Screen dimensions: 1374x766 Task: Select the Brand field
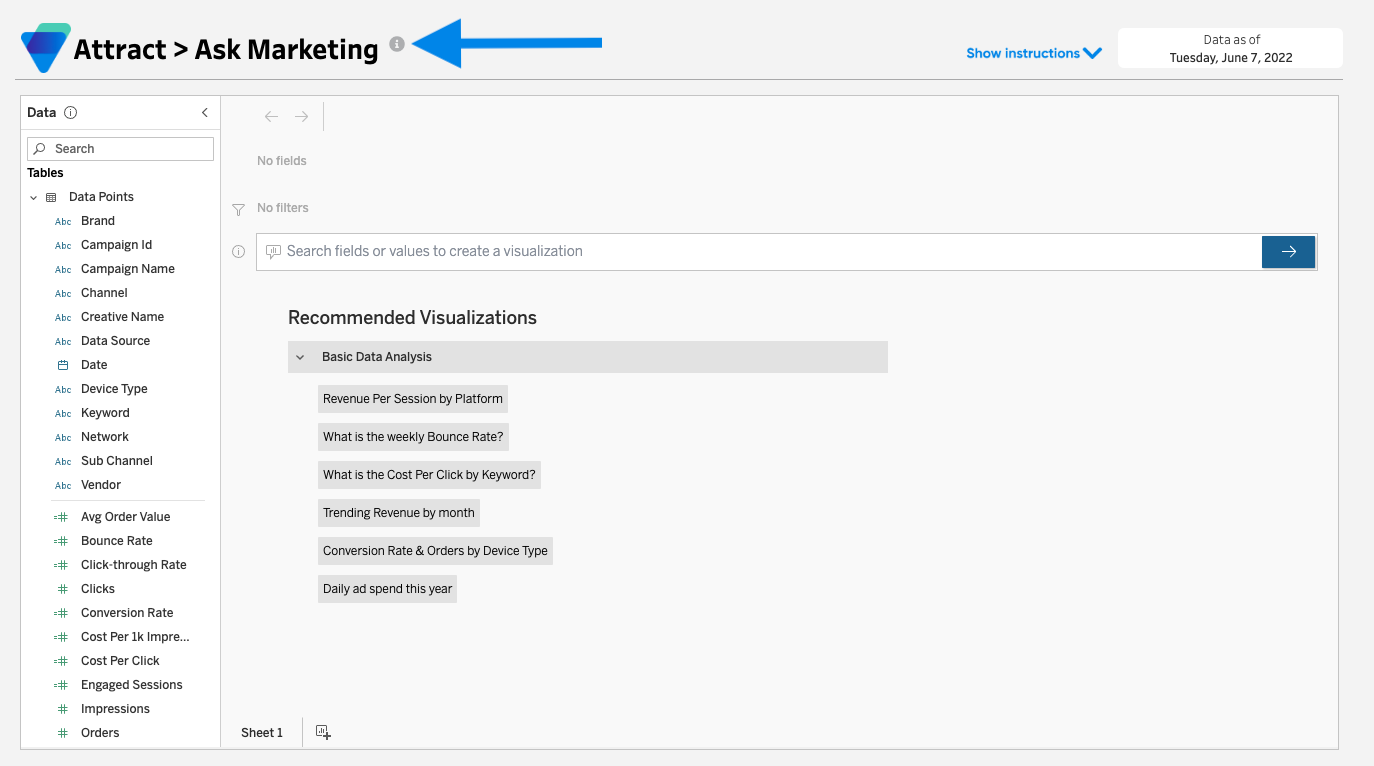98,221
